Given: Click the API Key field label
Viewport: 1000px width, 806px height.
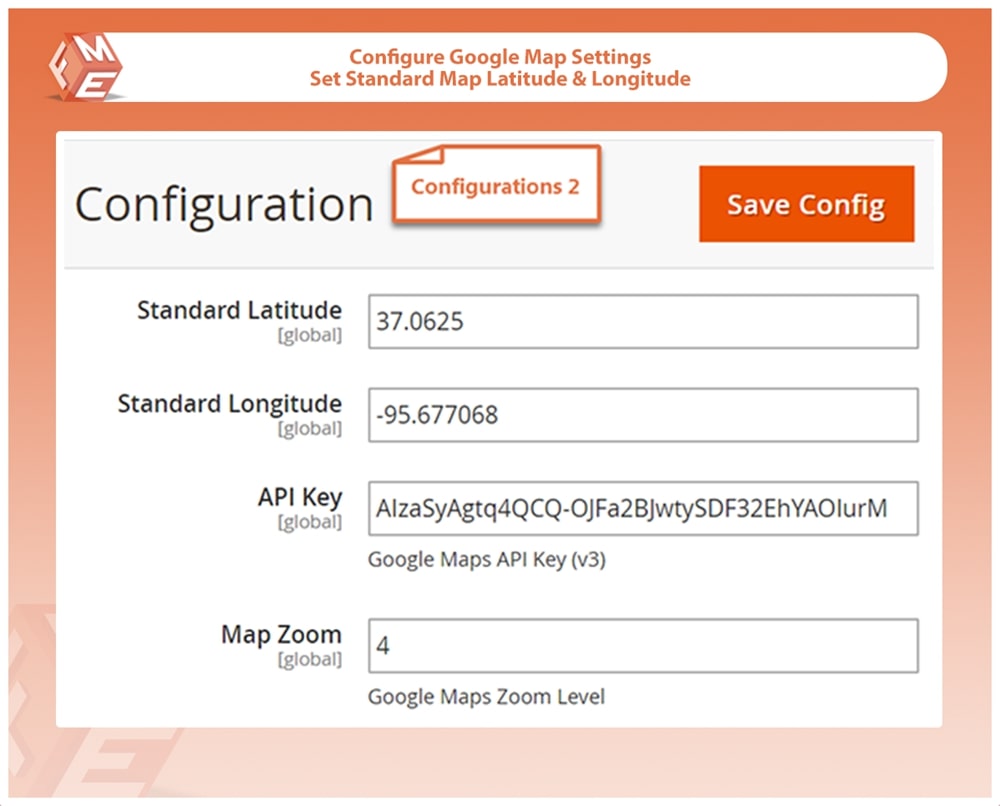Looking at the screenshot, I should [299, 497].
